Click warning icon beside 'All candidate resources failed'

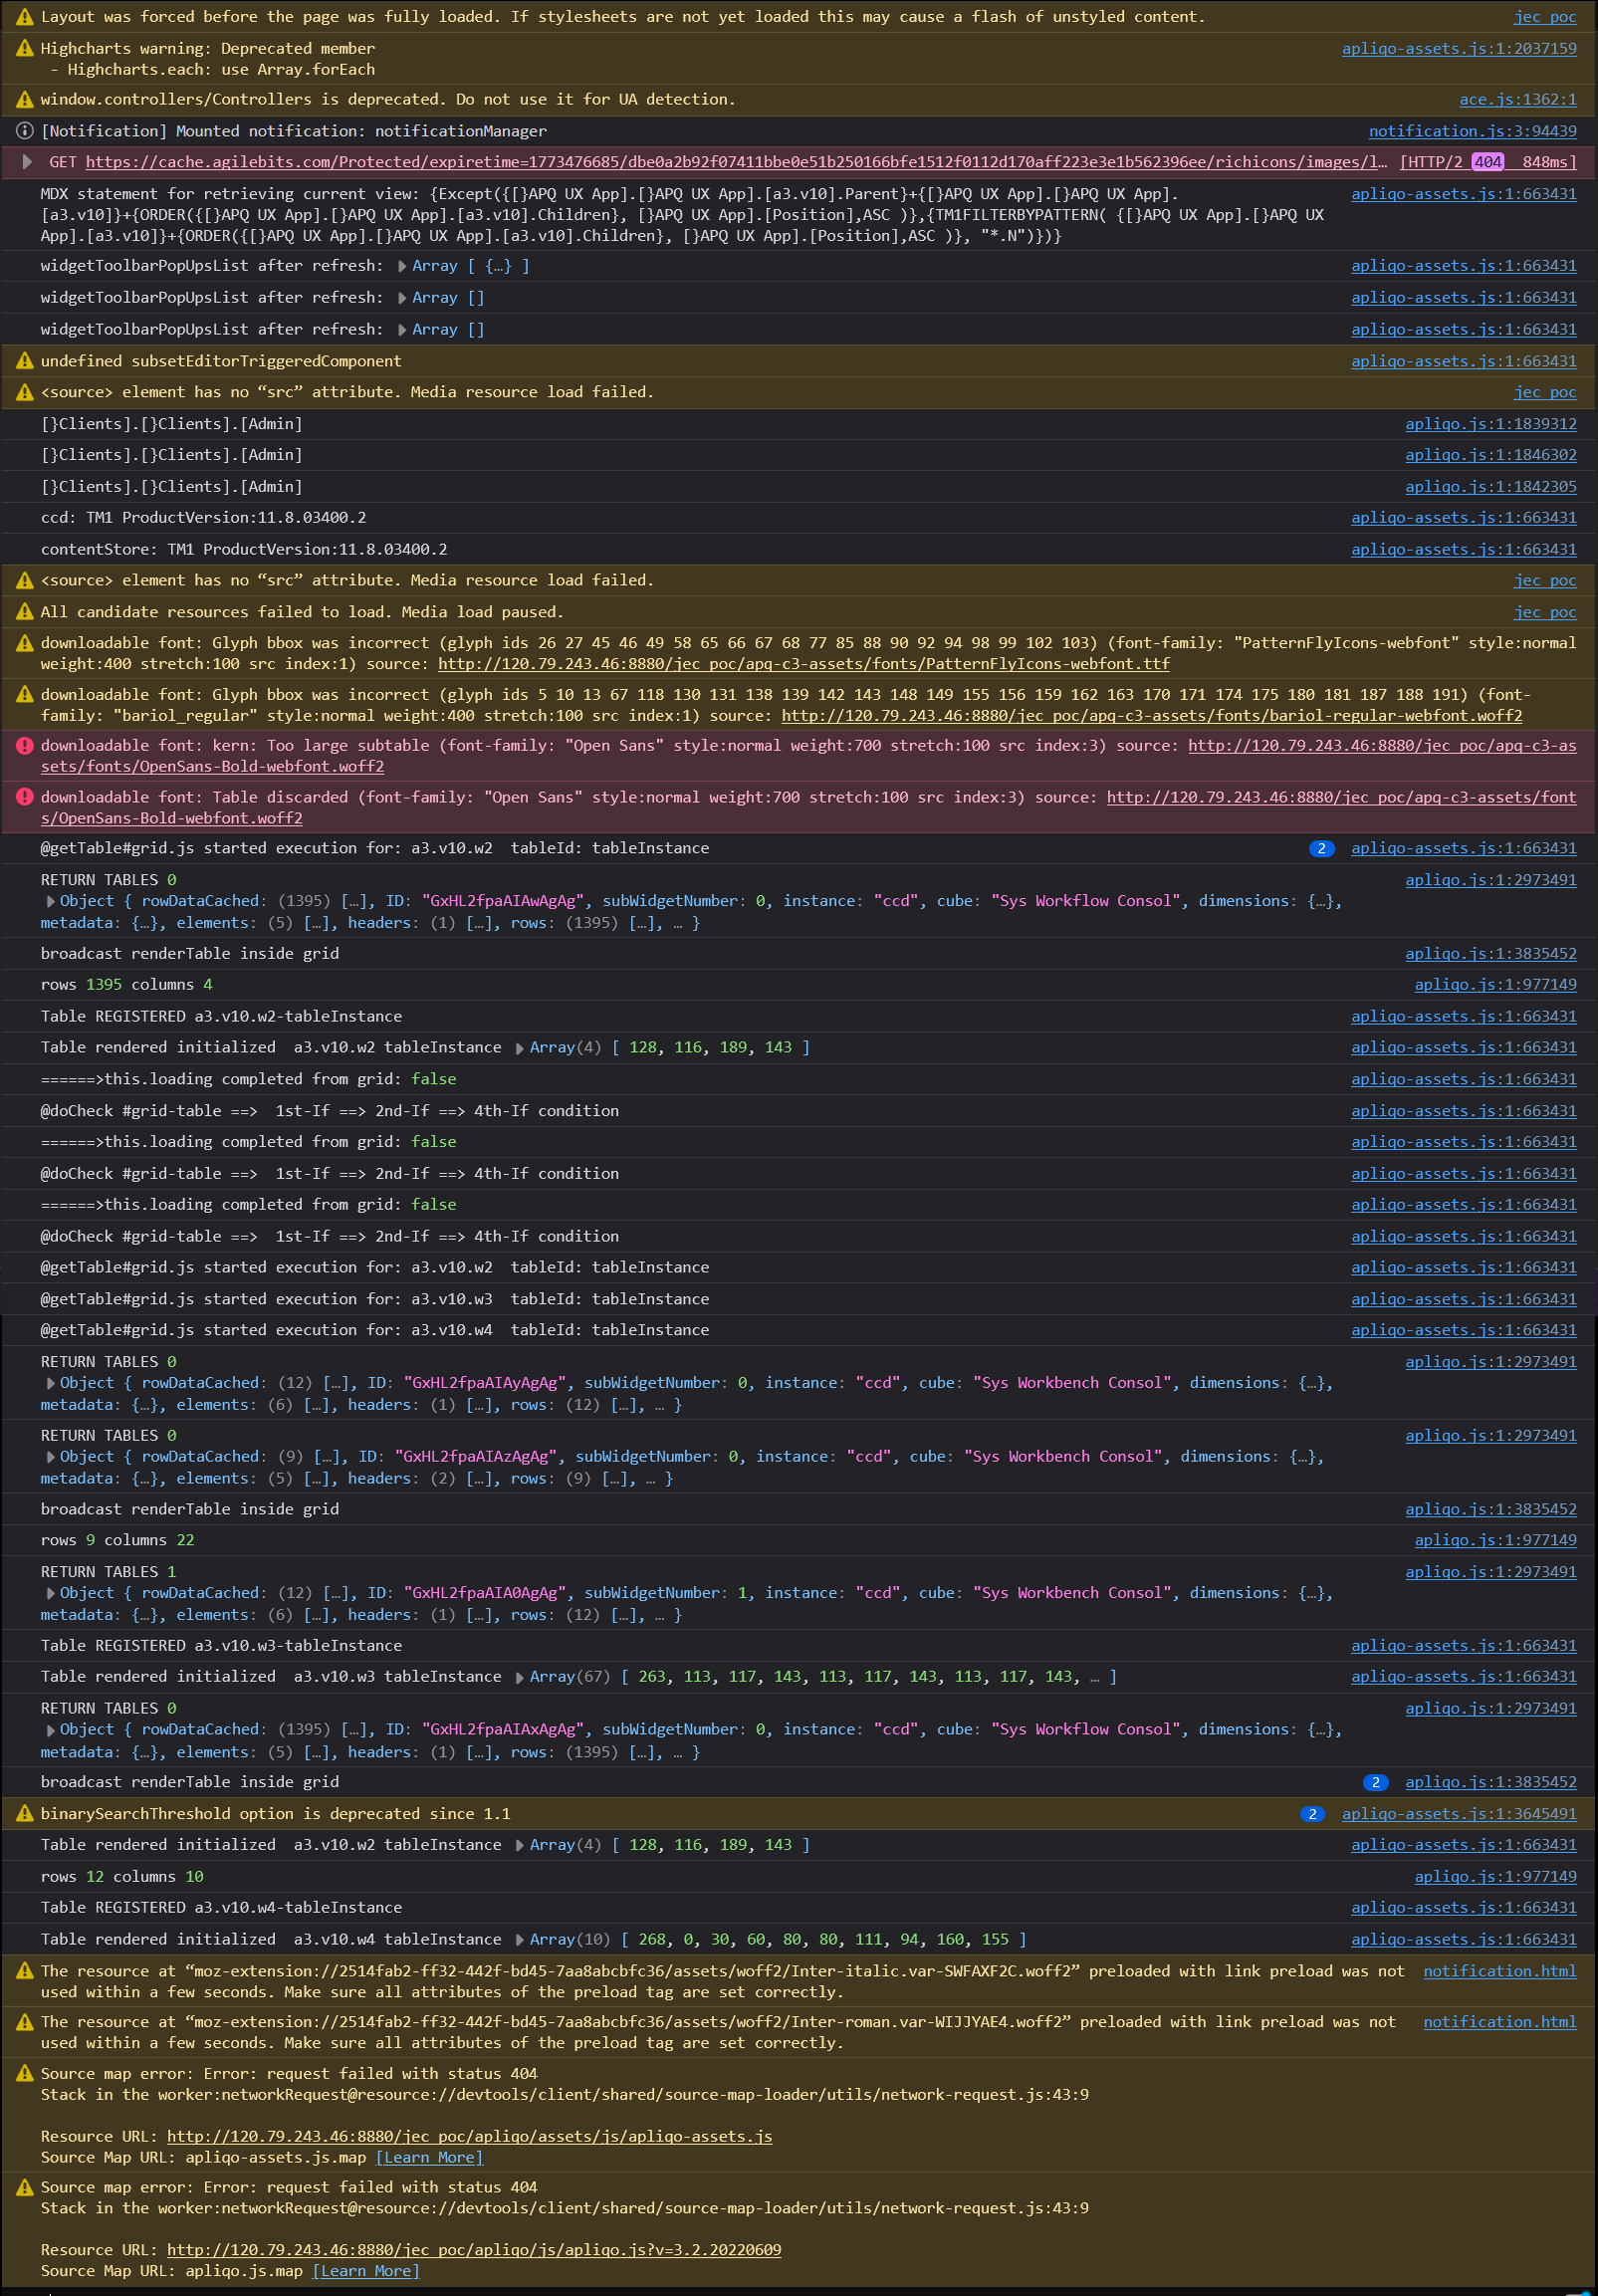tap(25, 612)
